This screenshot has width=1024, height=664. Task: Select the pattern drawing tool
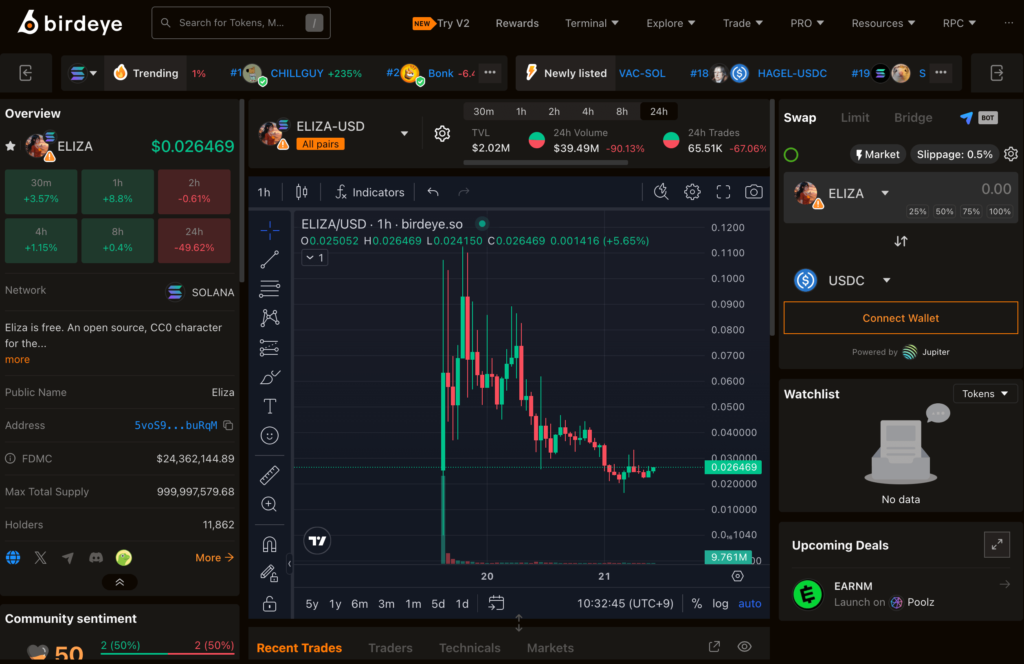270,318
